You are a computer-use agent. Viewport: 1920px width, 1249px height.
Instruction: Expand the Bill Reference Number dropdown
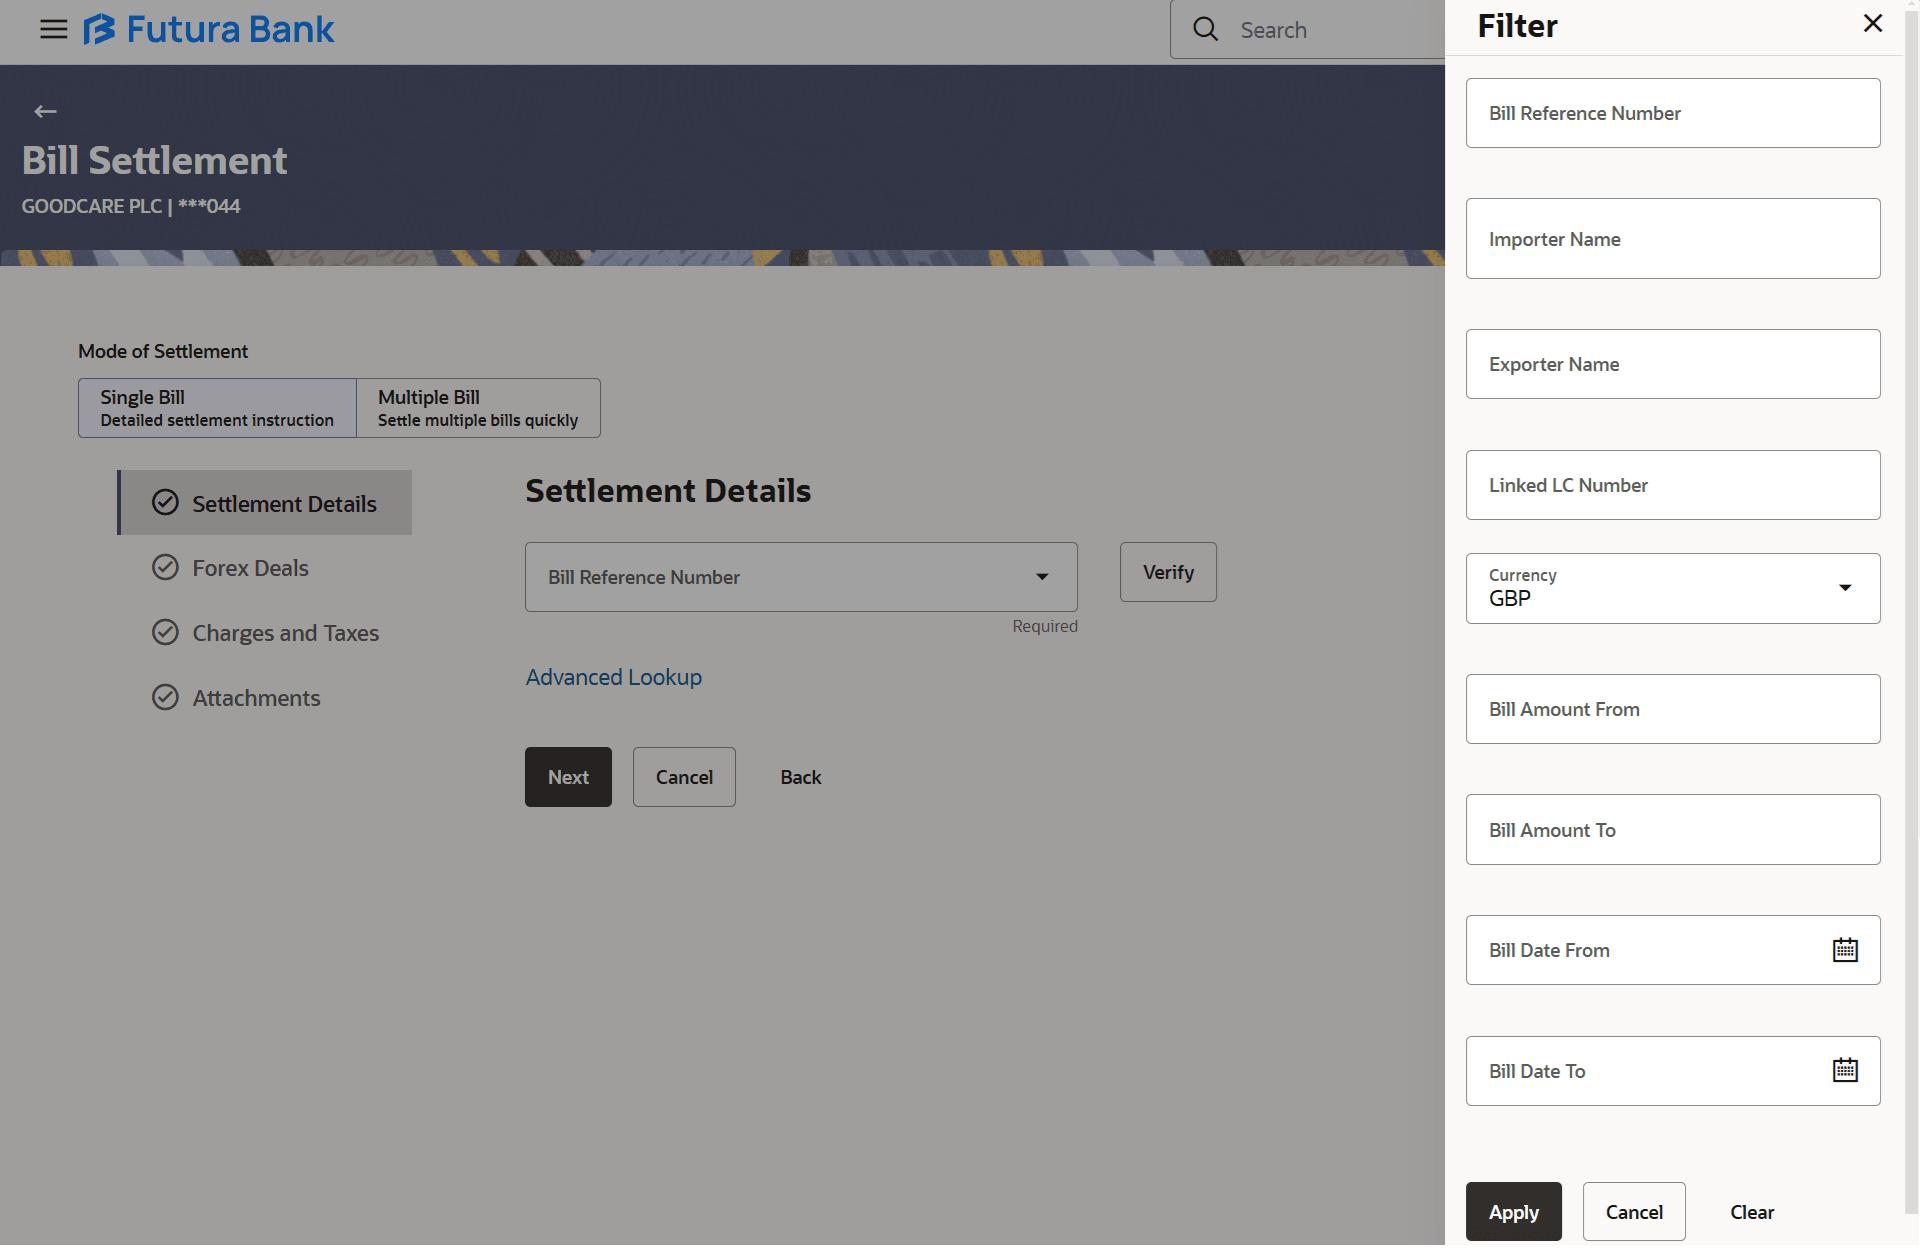[x=1041, y=577]
